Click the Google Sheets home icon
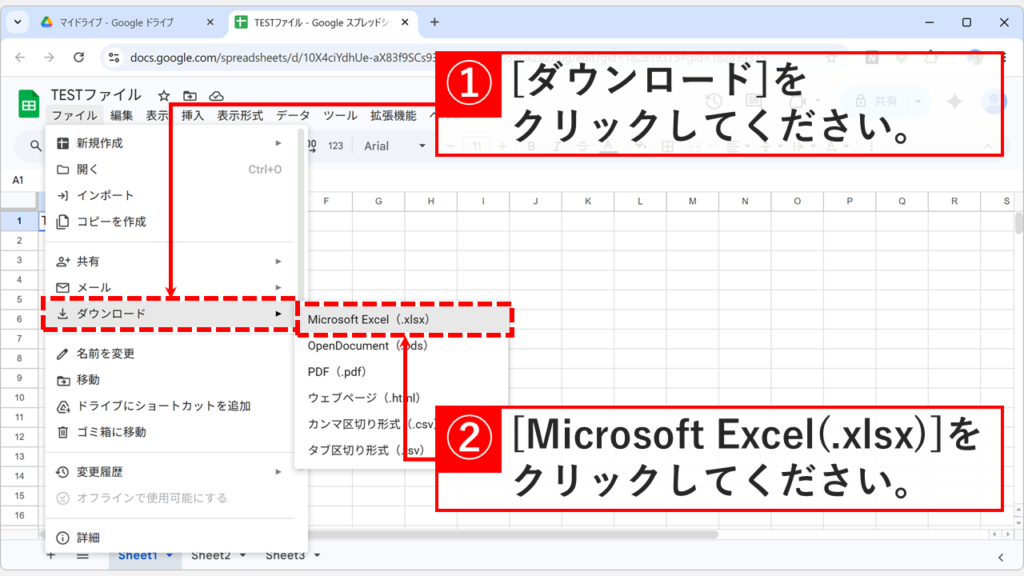1024x576 pixels. pos(29,104)
